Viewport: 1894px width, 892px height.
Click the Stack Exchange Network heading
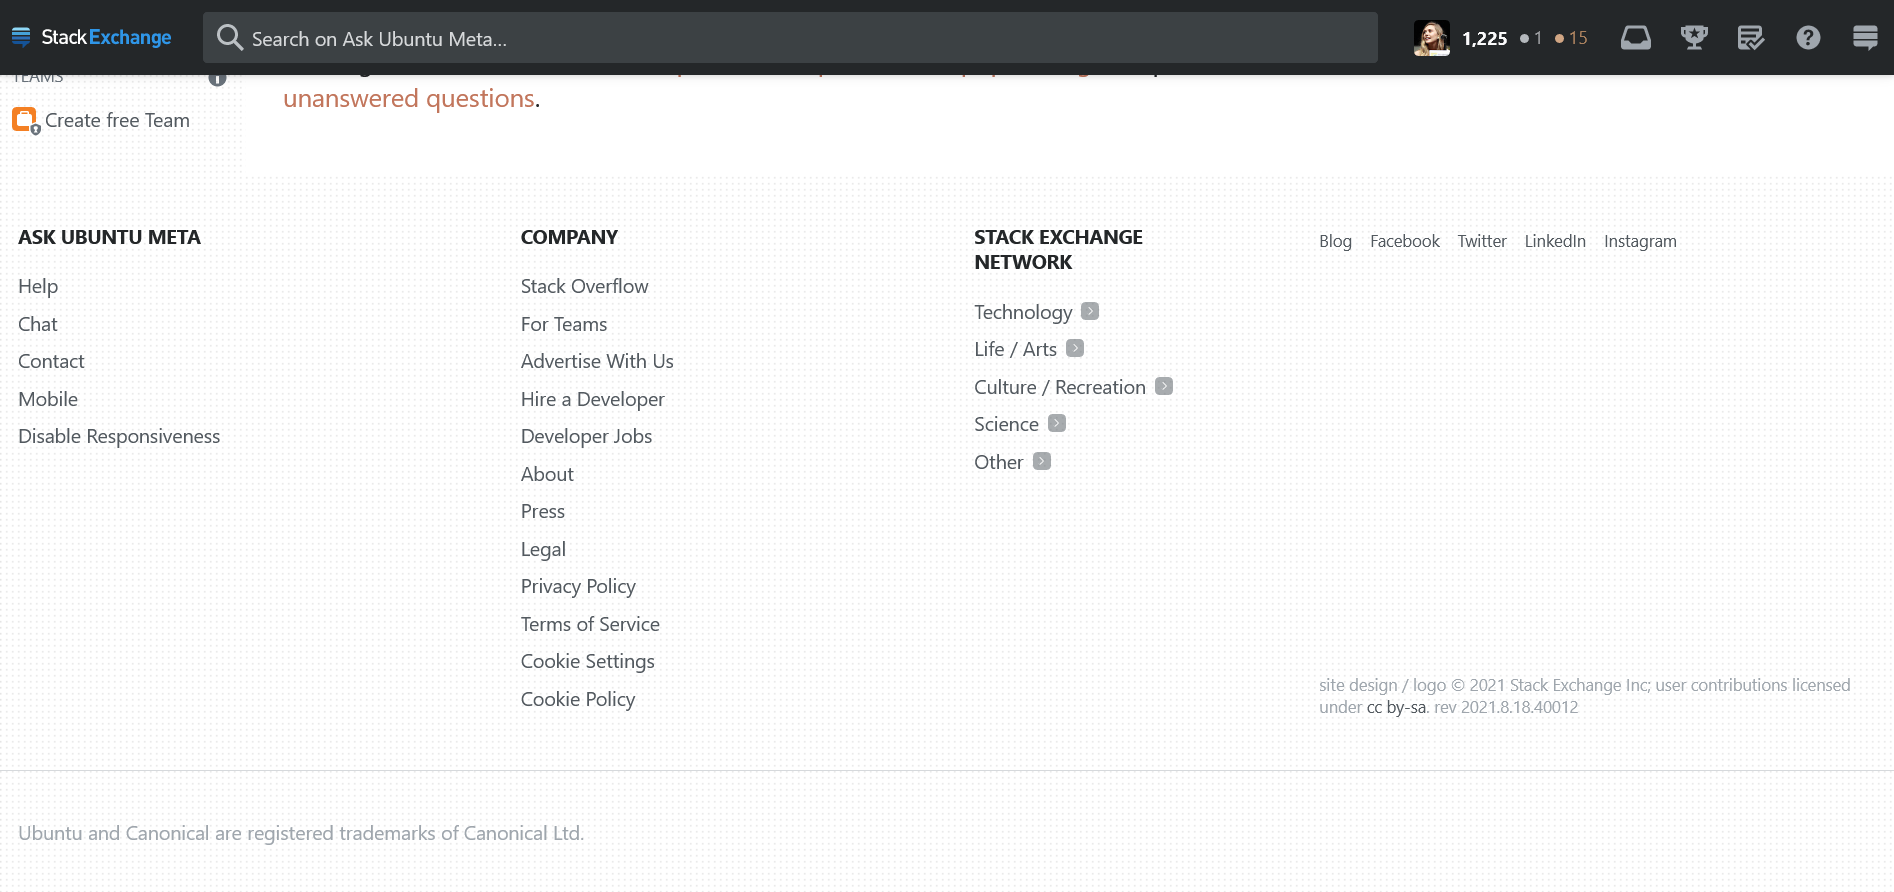pyautogui.click(x=1058, y=249)
